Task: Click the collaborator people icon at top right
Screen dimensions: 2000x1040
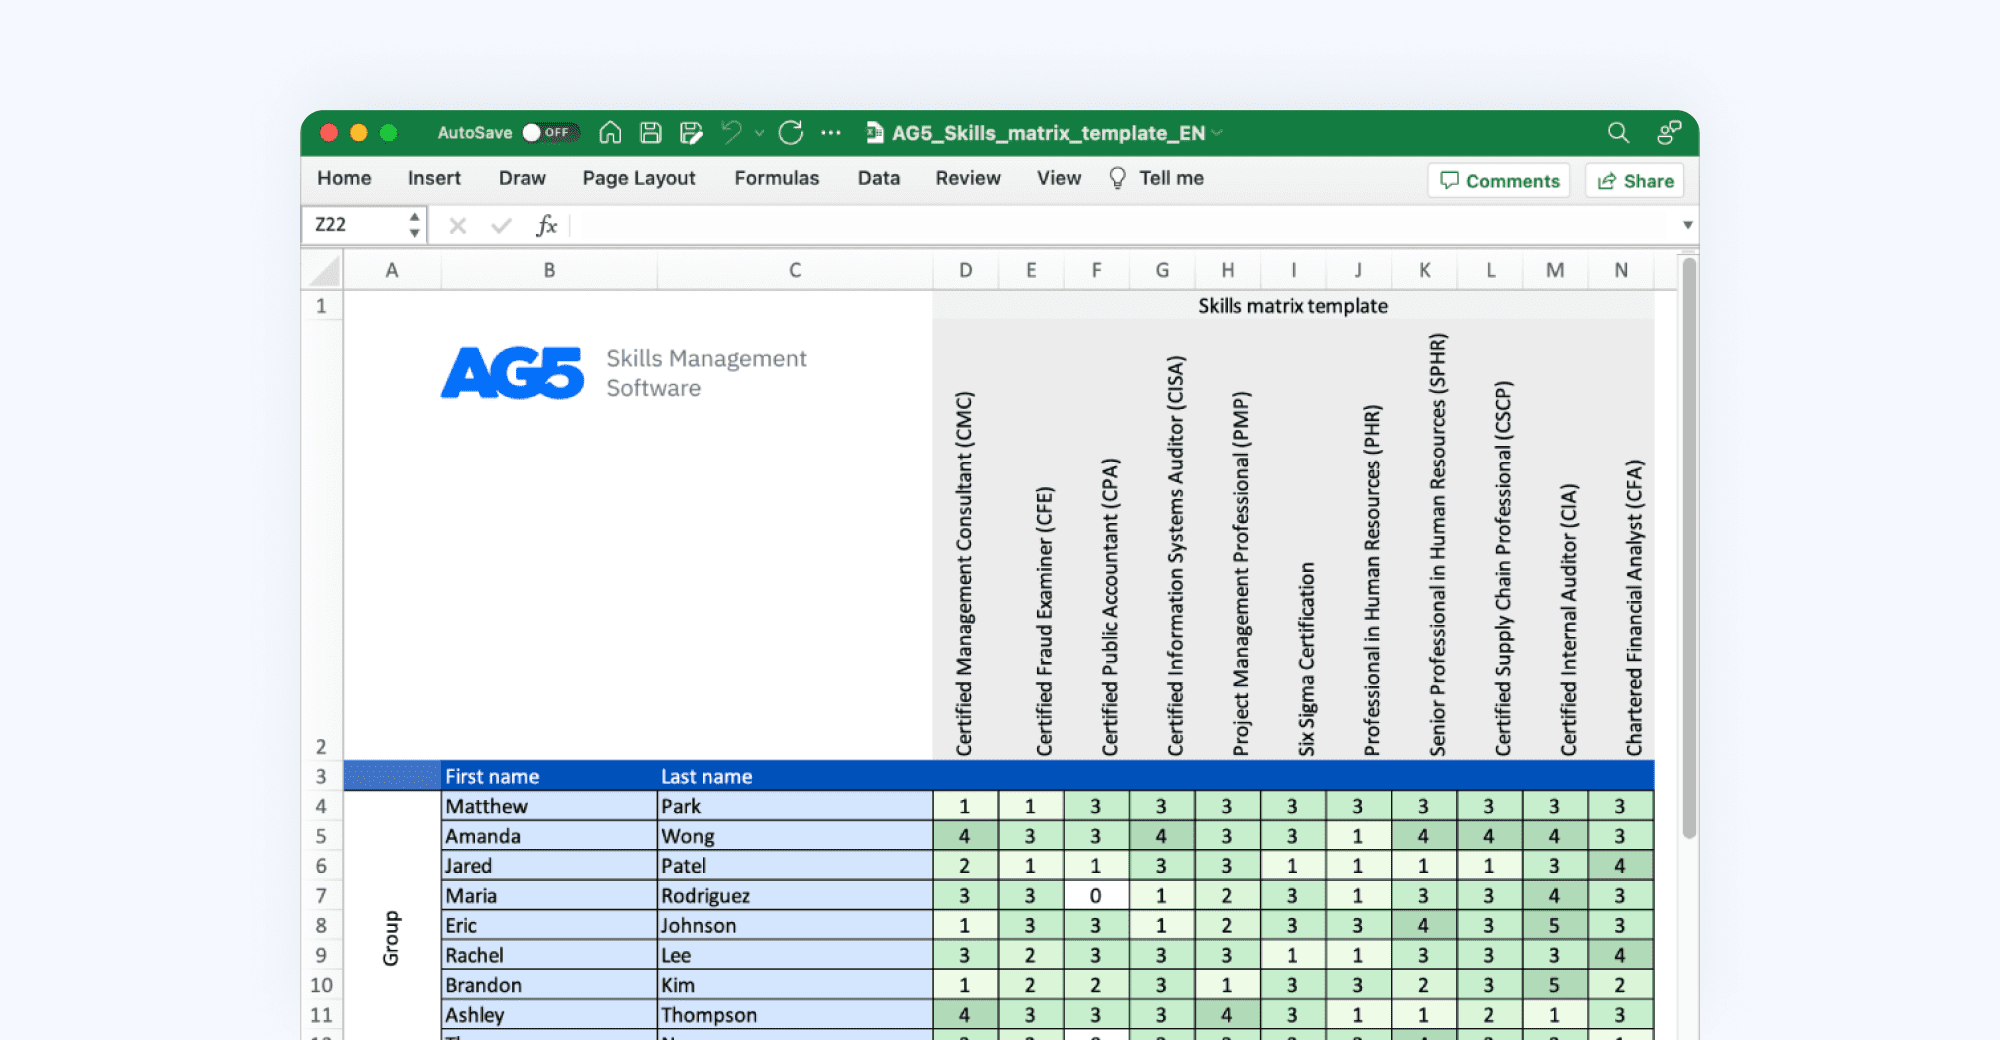Action: [x=1669, y=133]
